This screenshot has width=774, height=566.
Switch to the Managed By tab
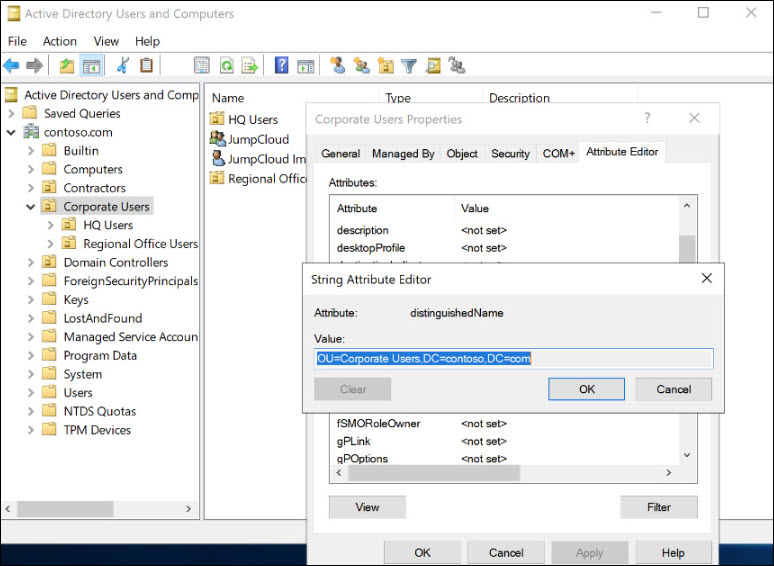coord(403,154)
